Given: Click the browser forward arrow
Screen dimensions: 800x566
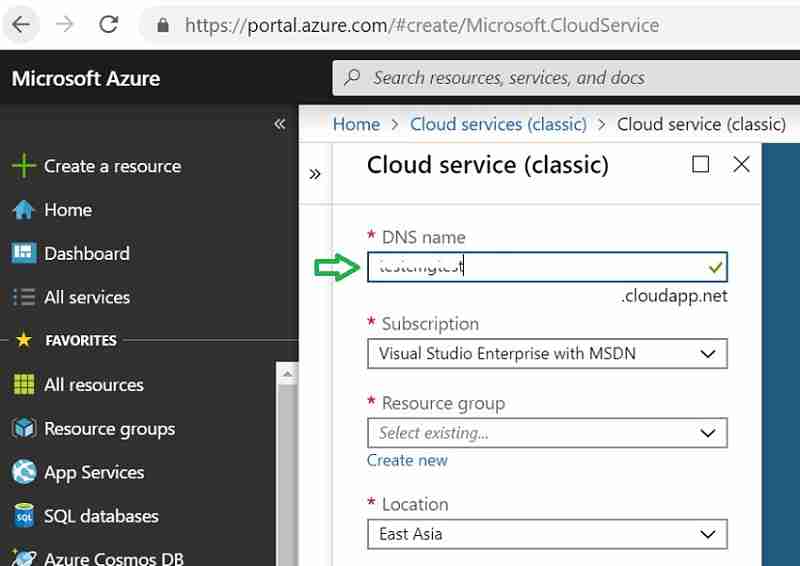Looking at the screenshot, I should tap(65, 24).
